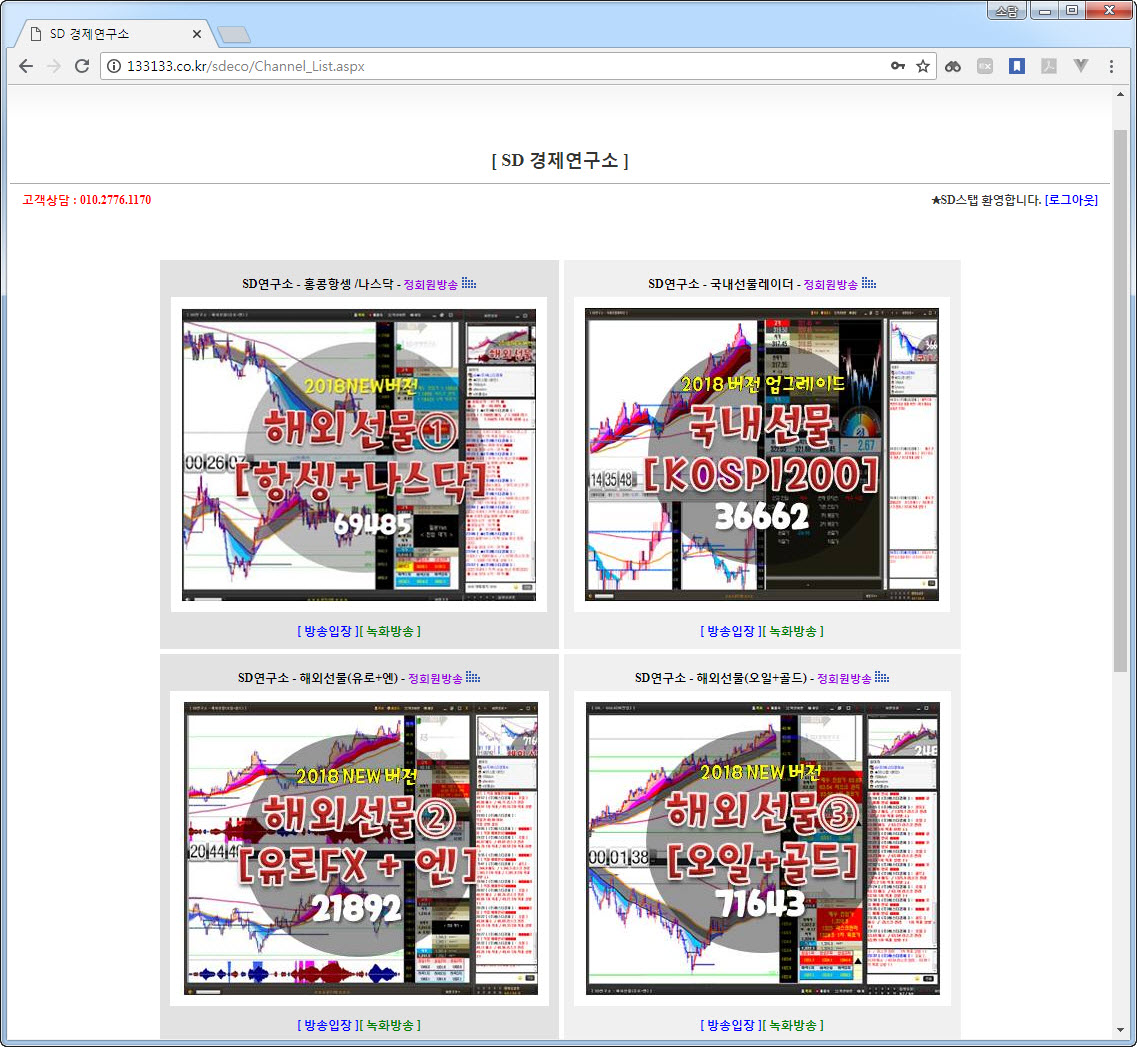Open the blue bookmark extension icon
The width and height of the screenshot is (1137, 1047).
[1017, 66]
